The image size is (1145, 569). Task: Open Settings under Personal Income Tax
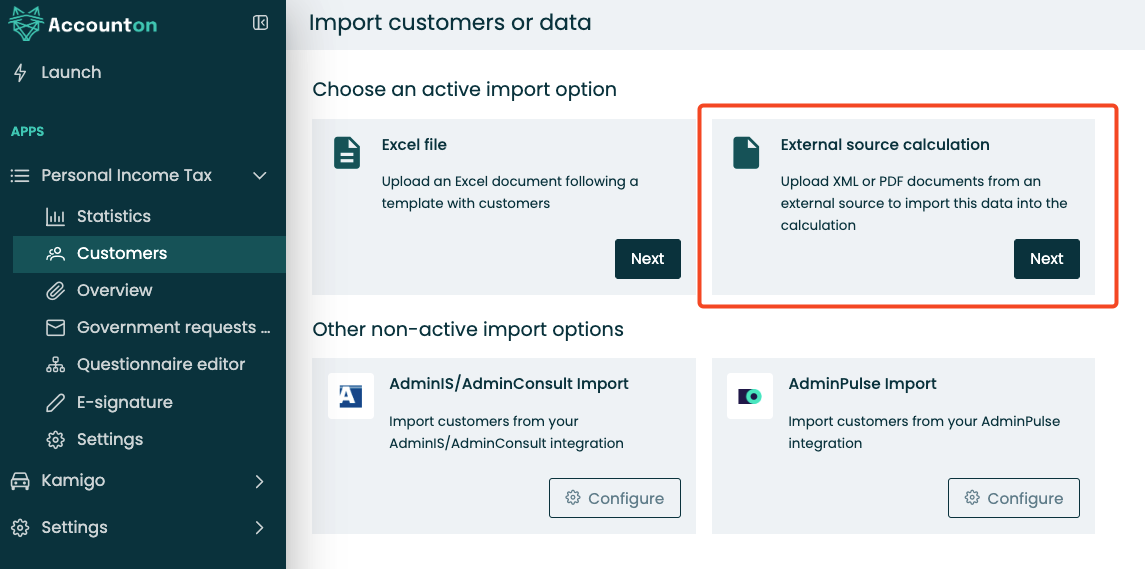[x=110, y=439]
